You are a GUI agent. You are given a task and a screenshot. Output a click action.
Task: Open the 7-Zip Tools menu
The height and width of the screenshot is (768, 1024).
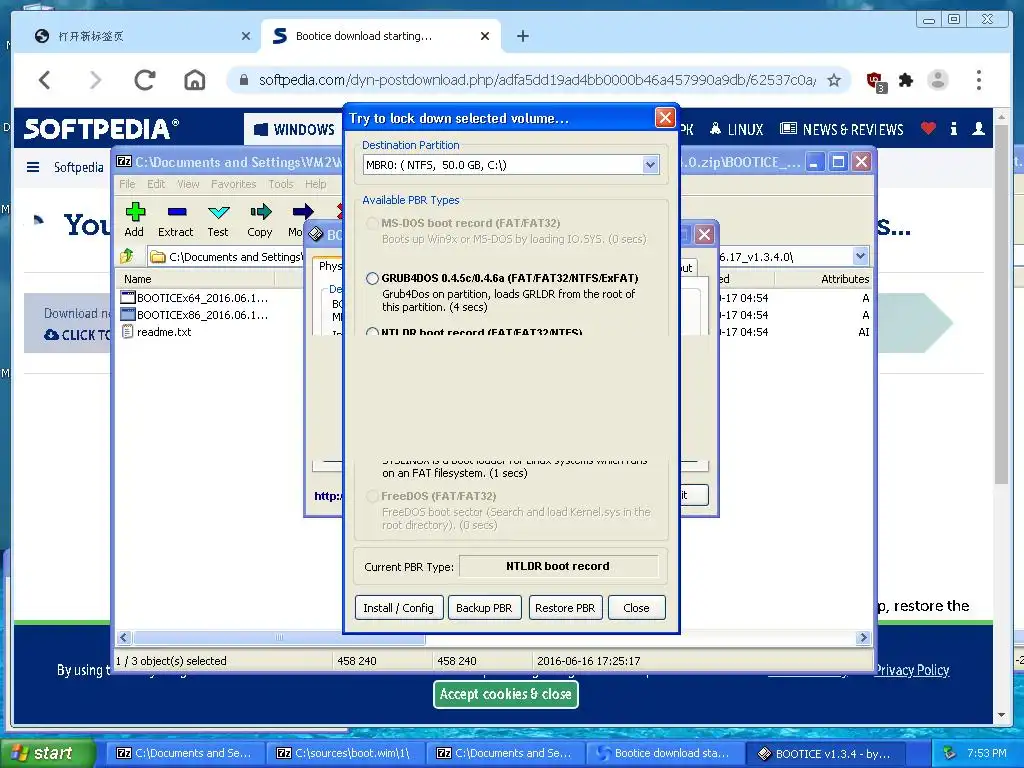(281, 184)
